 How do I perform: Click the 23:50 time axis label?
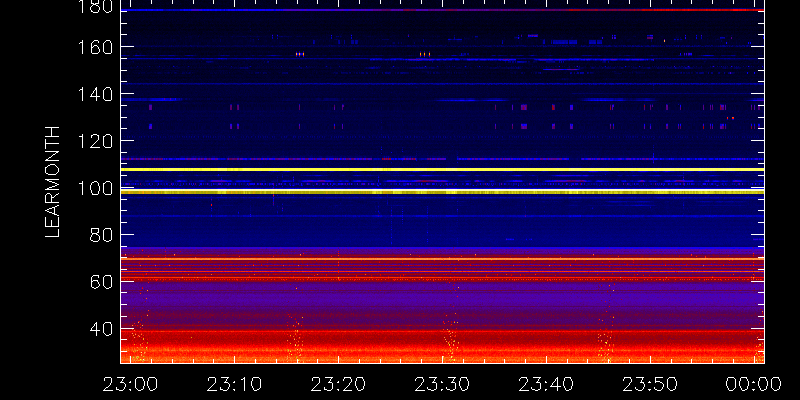(650, 384)
